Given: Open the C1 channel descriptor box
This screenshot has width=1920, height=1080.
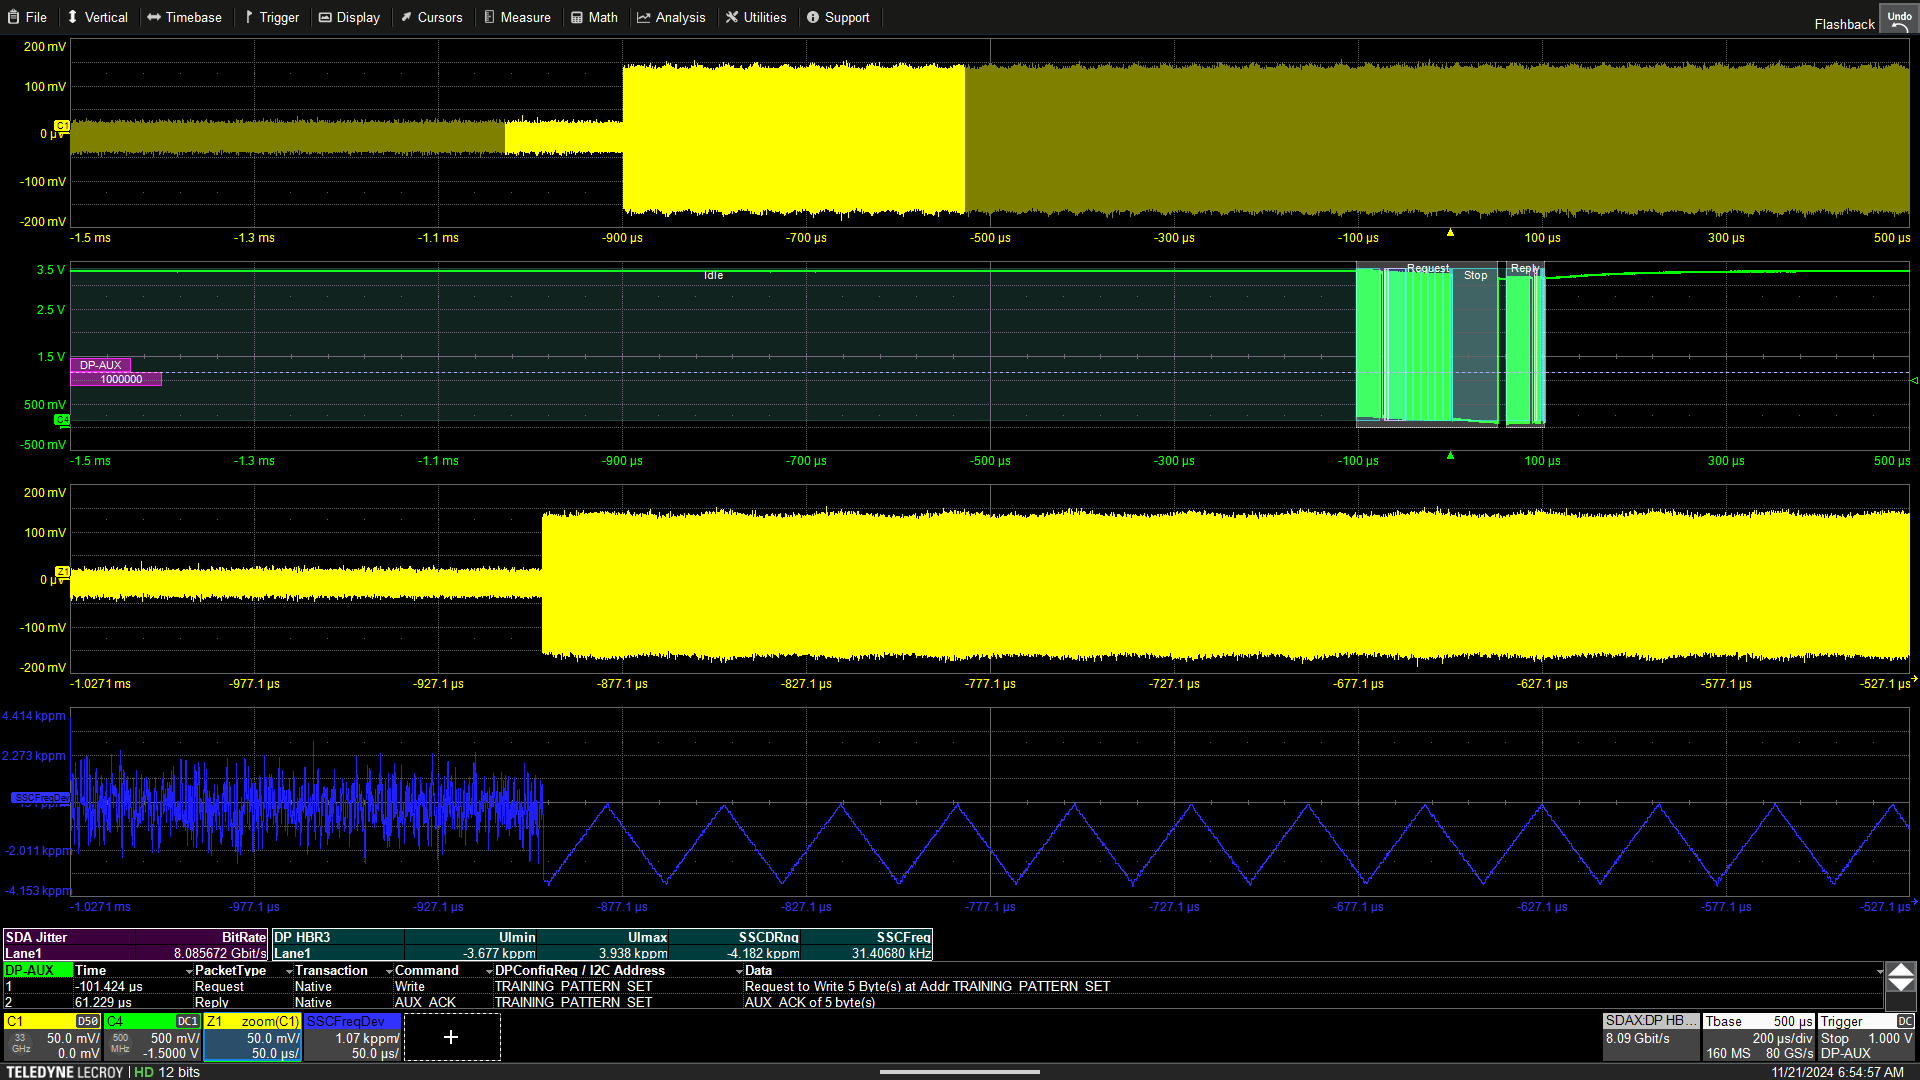Looking at the screenshot, I should [52, 1037].
